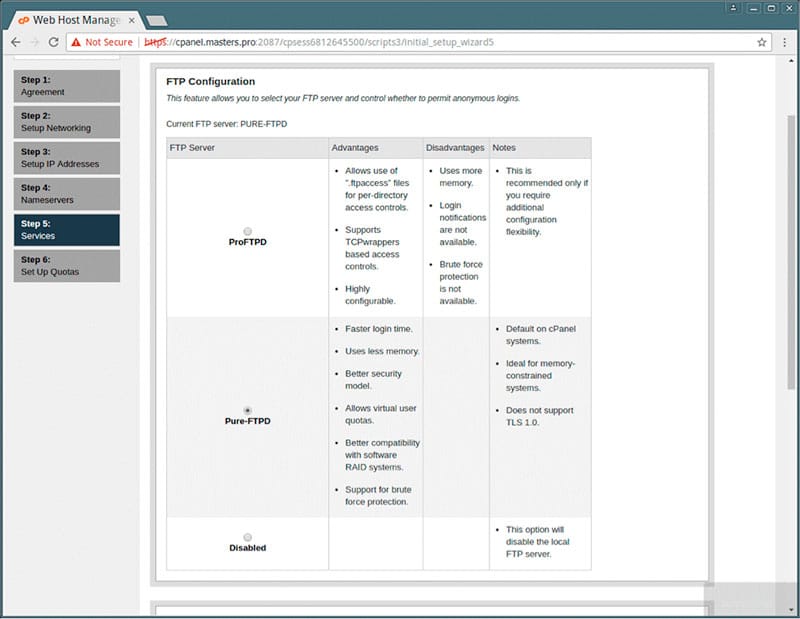This screenshot has height=619, width=800.
Task: Open Step 4: Nameservers
Action: coord(67,194)
